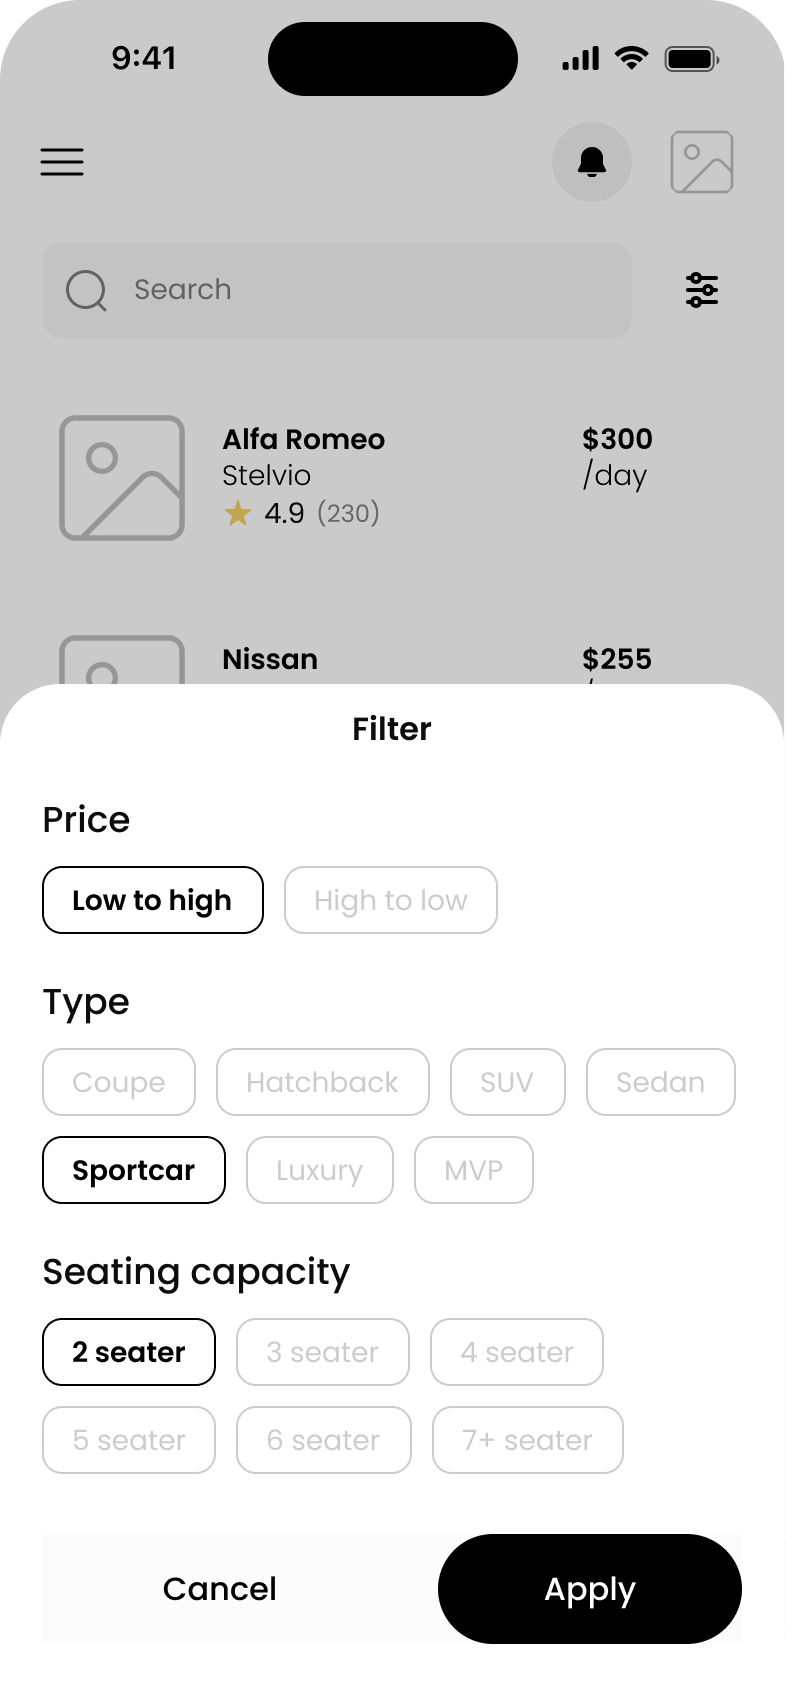Deselect the Sportcar type chip
This screenshot has height=1704, width=786.
tap(133, 1170)
